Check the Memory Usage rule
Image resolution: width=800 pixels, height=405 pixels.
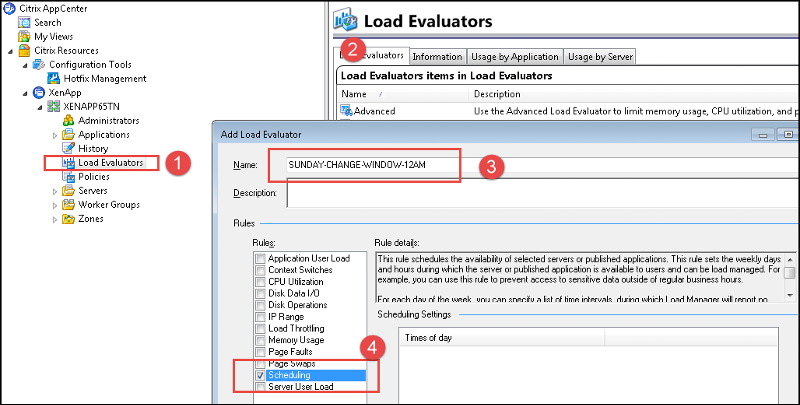pyautogui.click(x=260, y=340)
